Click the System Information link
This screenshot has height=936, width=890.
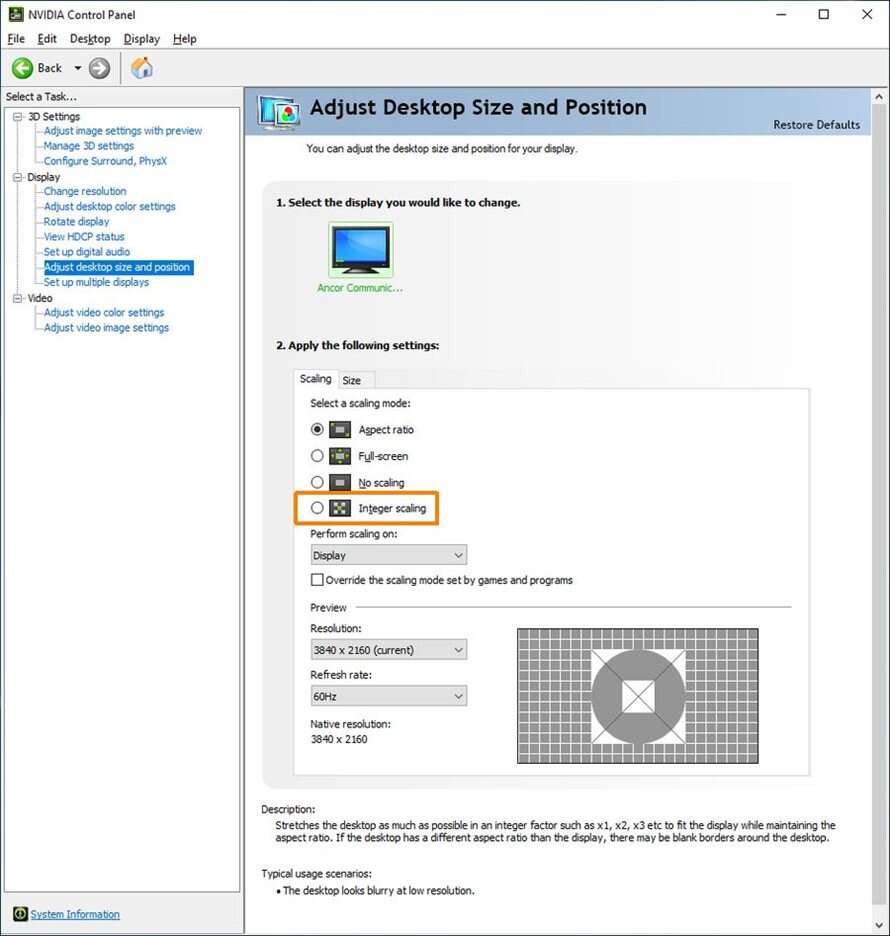75,914
